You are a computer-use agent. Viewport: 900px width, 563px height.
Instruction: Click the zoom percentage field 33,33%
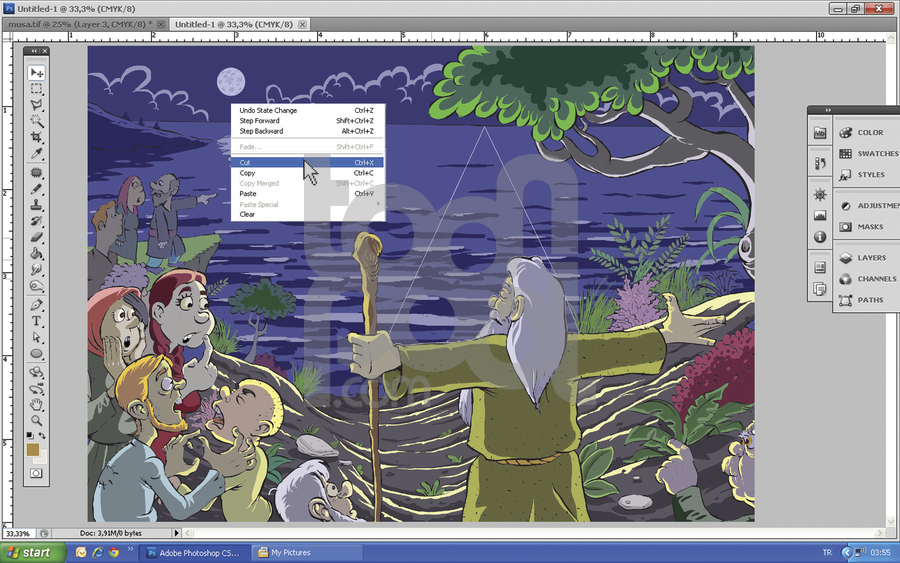pyautogui.click(x=18, y=533)
